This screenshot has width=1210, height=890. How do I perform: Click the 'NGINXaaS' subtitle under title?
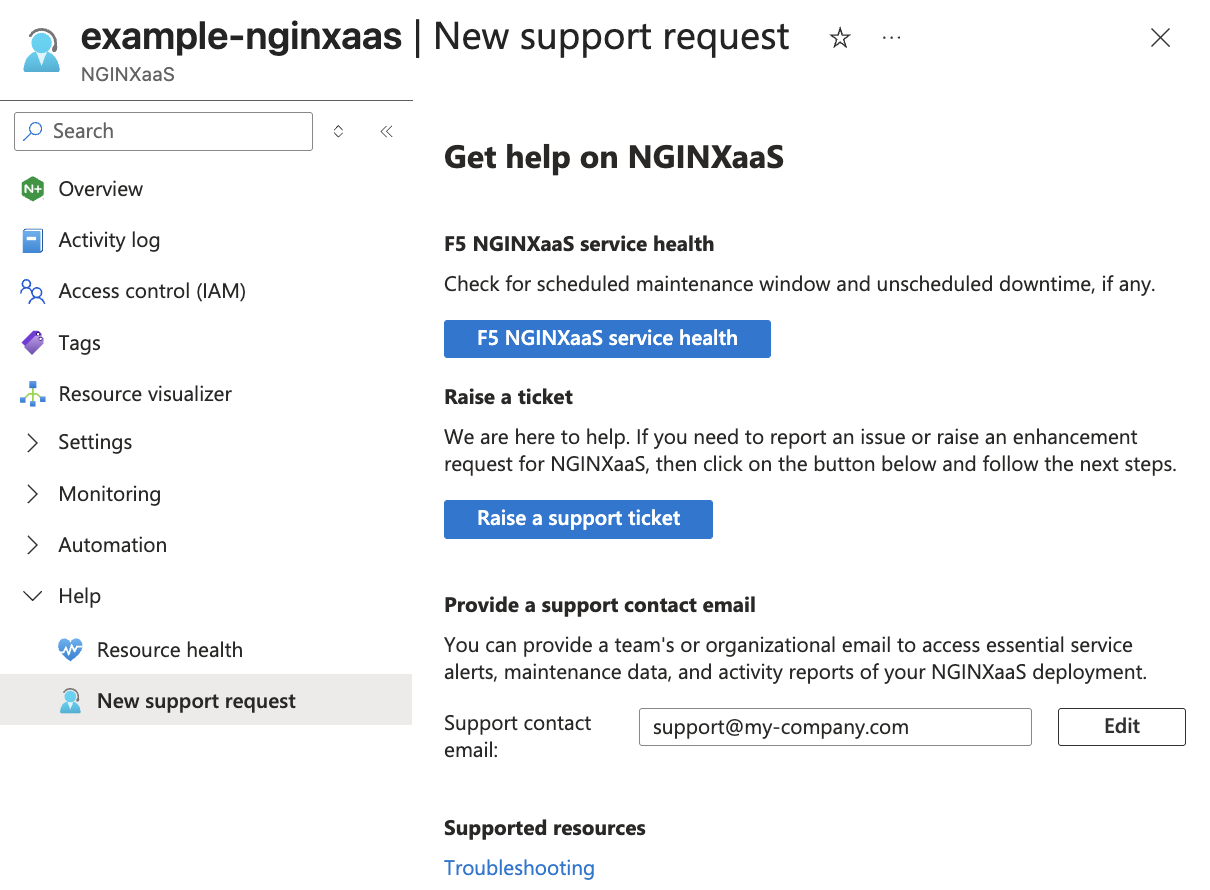tap(128, 75)
